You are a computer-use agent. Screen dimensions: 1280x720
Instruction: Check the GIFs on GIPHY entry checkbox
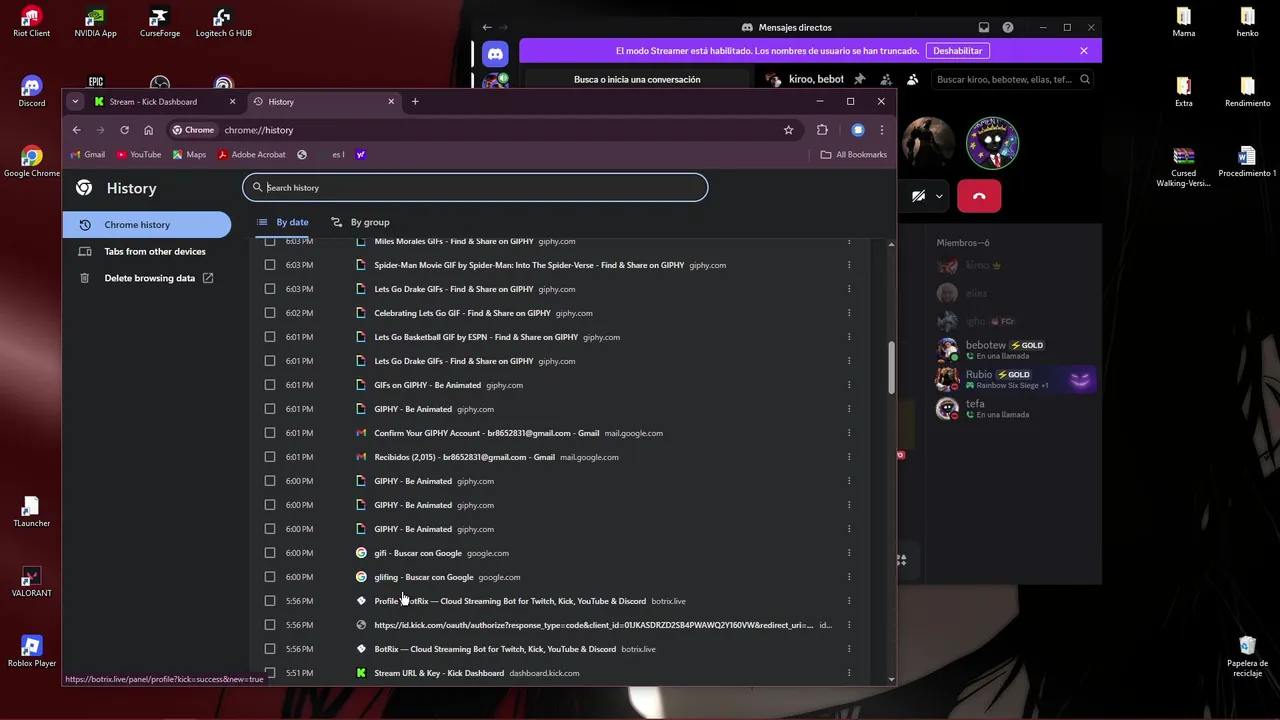click(270, 385)
